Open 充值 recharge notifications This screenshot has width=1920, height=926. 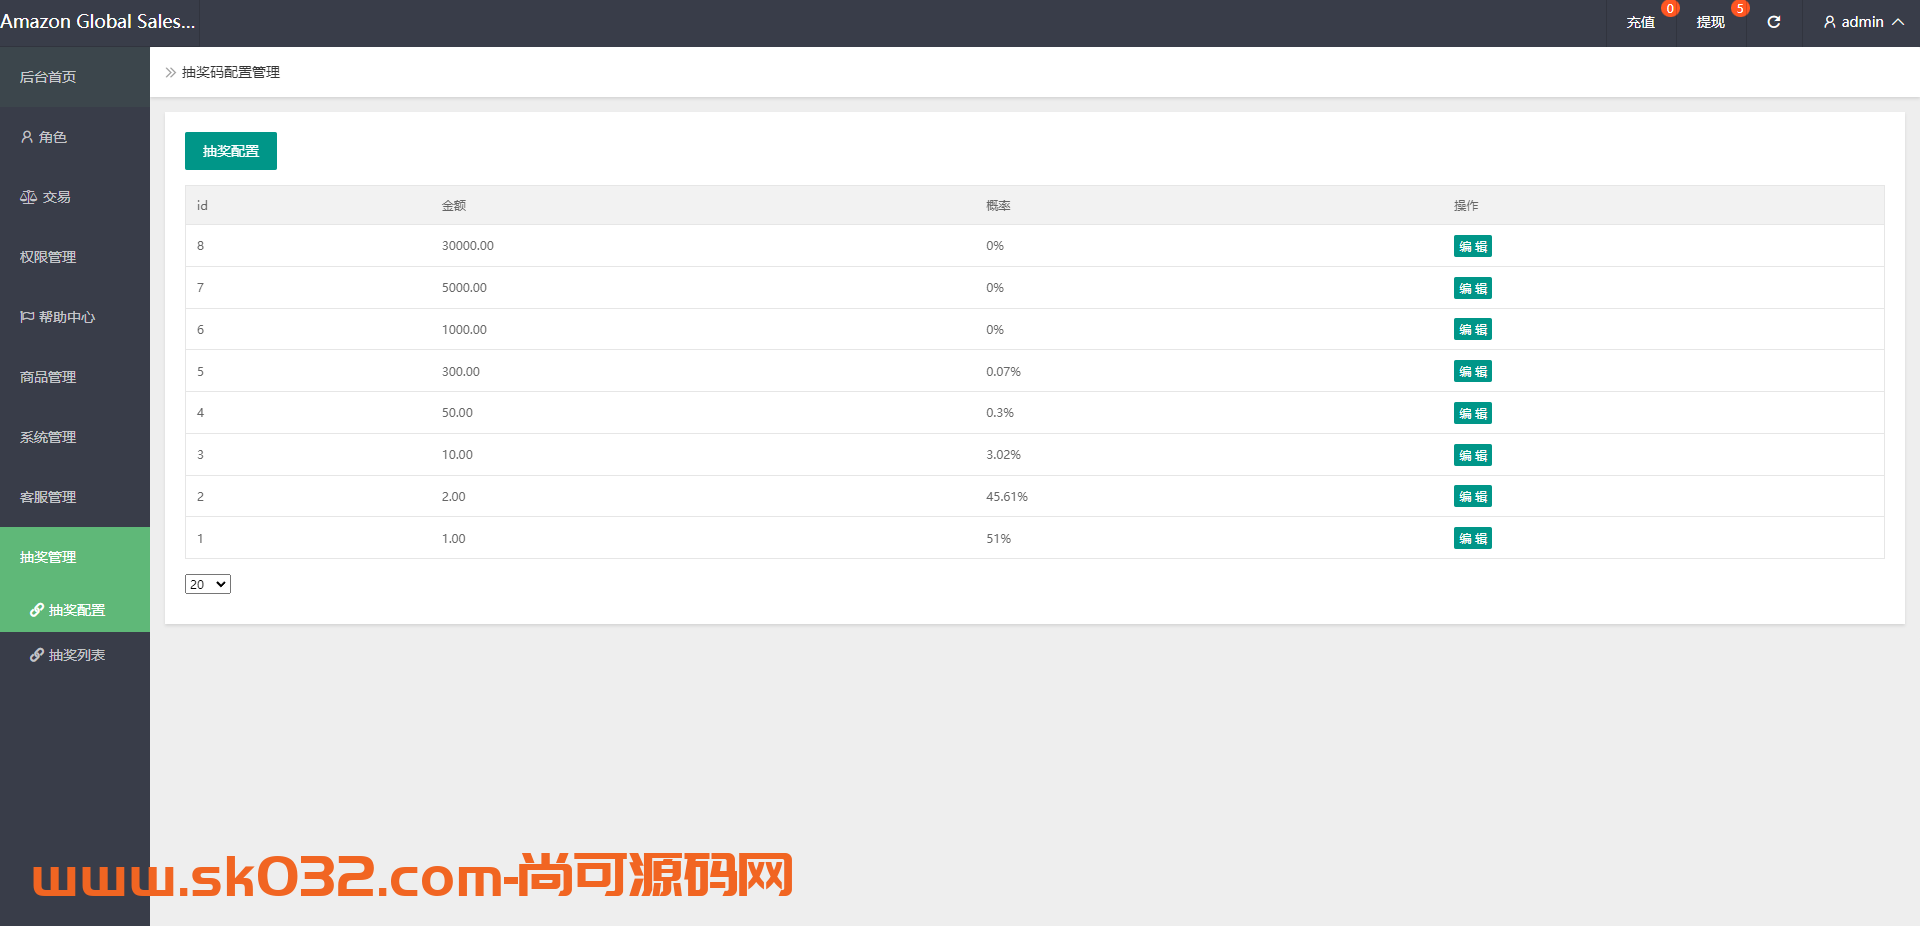1641,22
